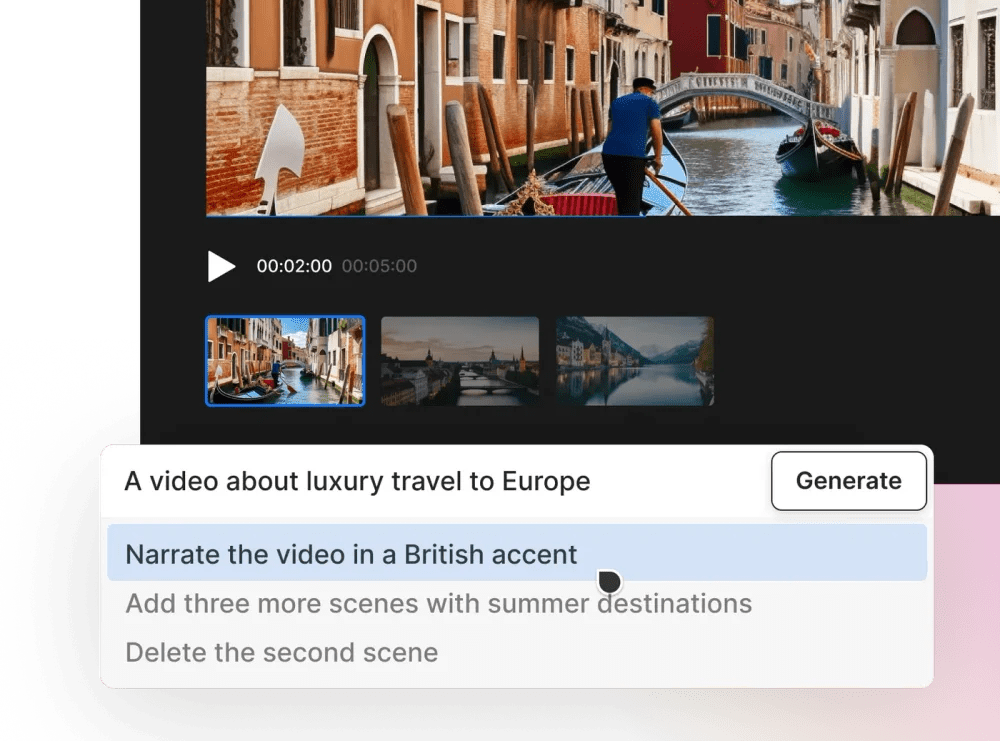The height and width of the screenshot is (741, 1000).
Task: Choose "Add three more scenes with summer destinations"
Action: pos(438,603)
